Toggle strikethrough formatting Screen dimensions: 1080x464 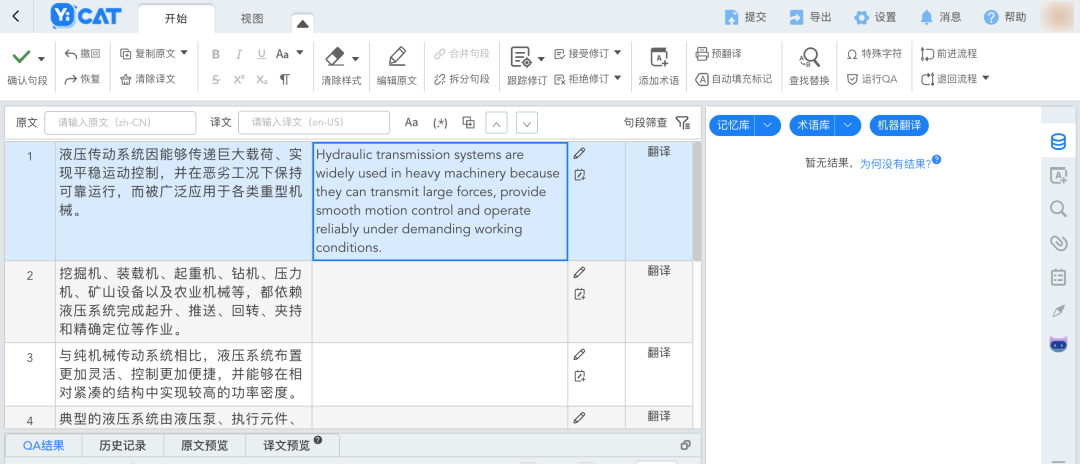(x=216, y=79)
